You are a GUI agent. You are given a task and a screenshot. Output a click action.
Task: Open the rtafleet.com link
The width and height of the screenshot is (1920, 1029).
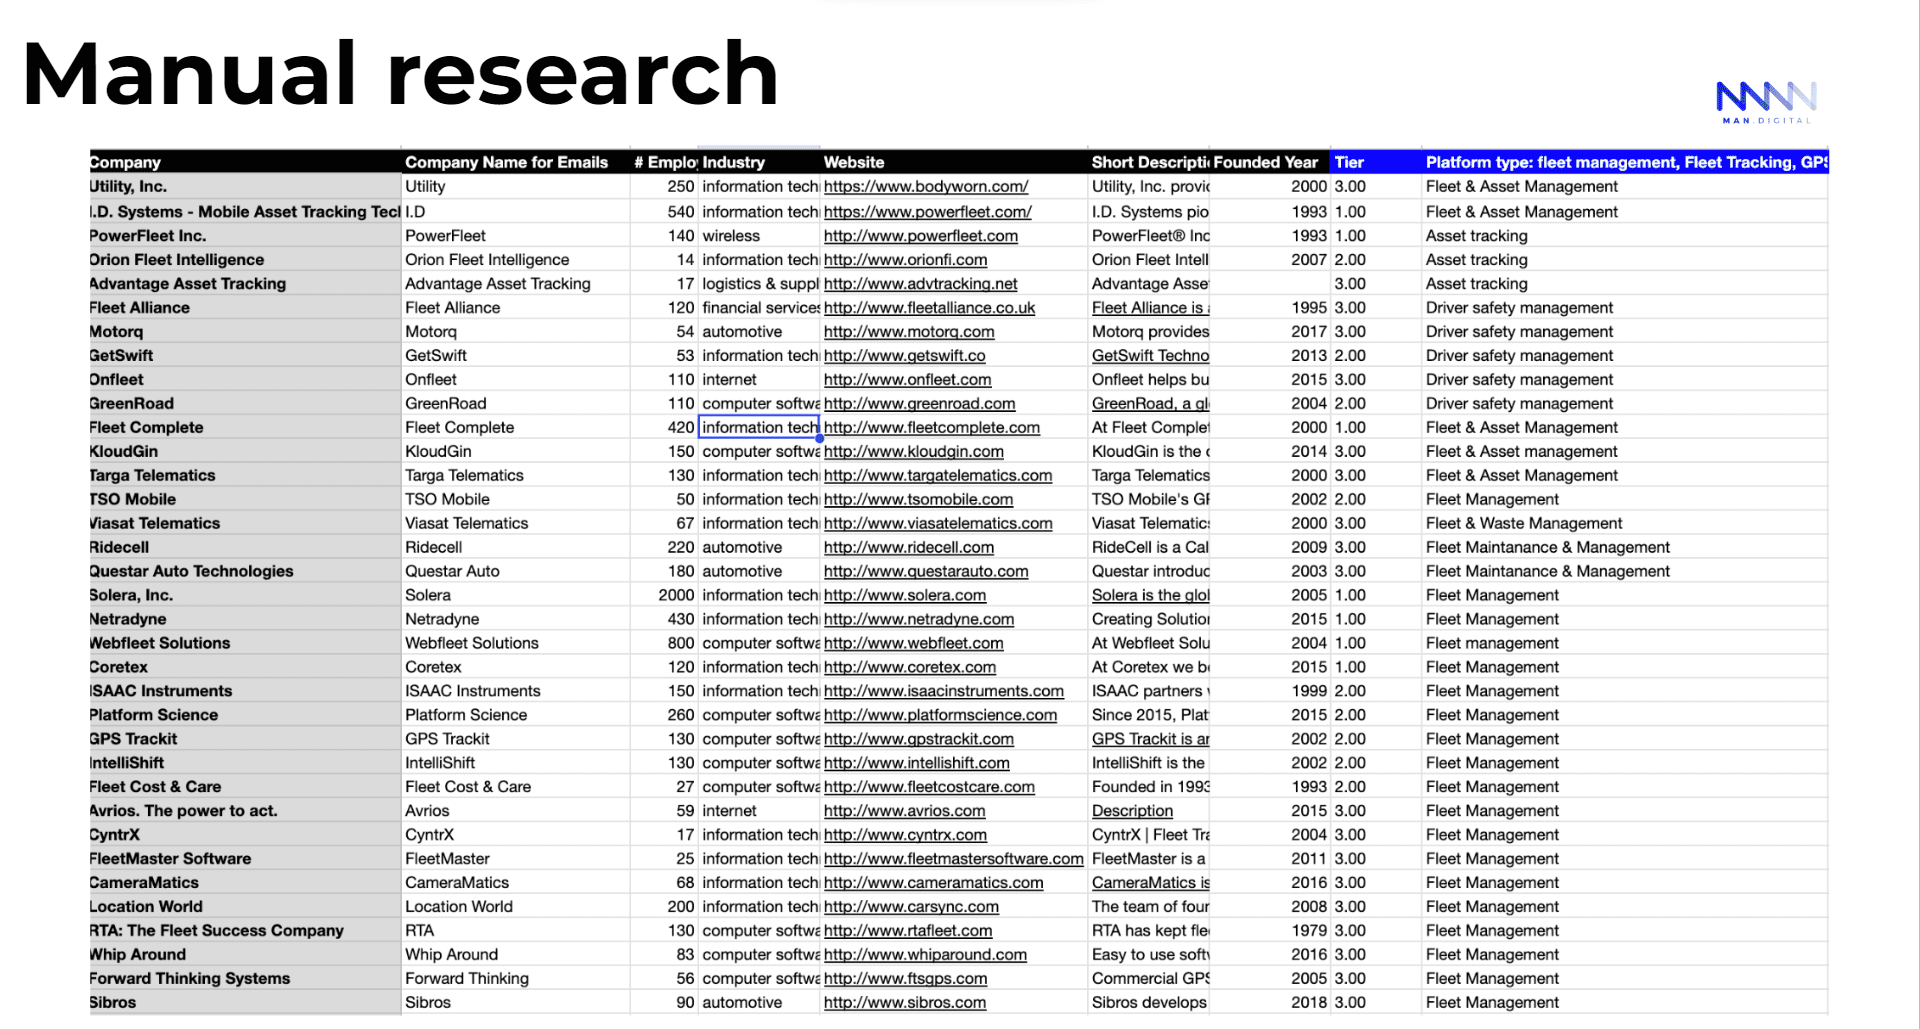[x=908, y=932]
